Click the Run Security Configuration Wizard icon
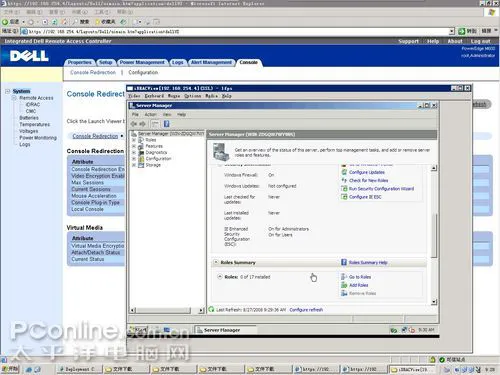The width and height of the screenshot is (500, 375). coord(344,189)
